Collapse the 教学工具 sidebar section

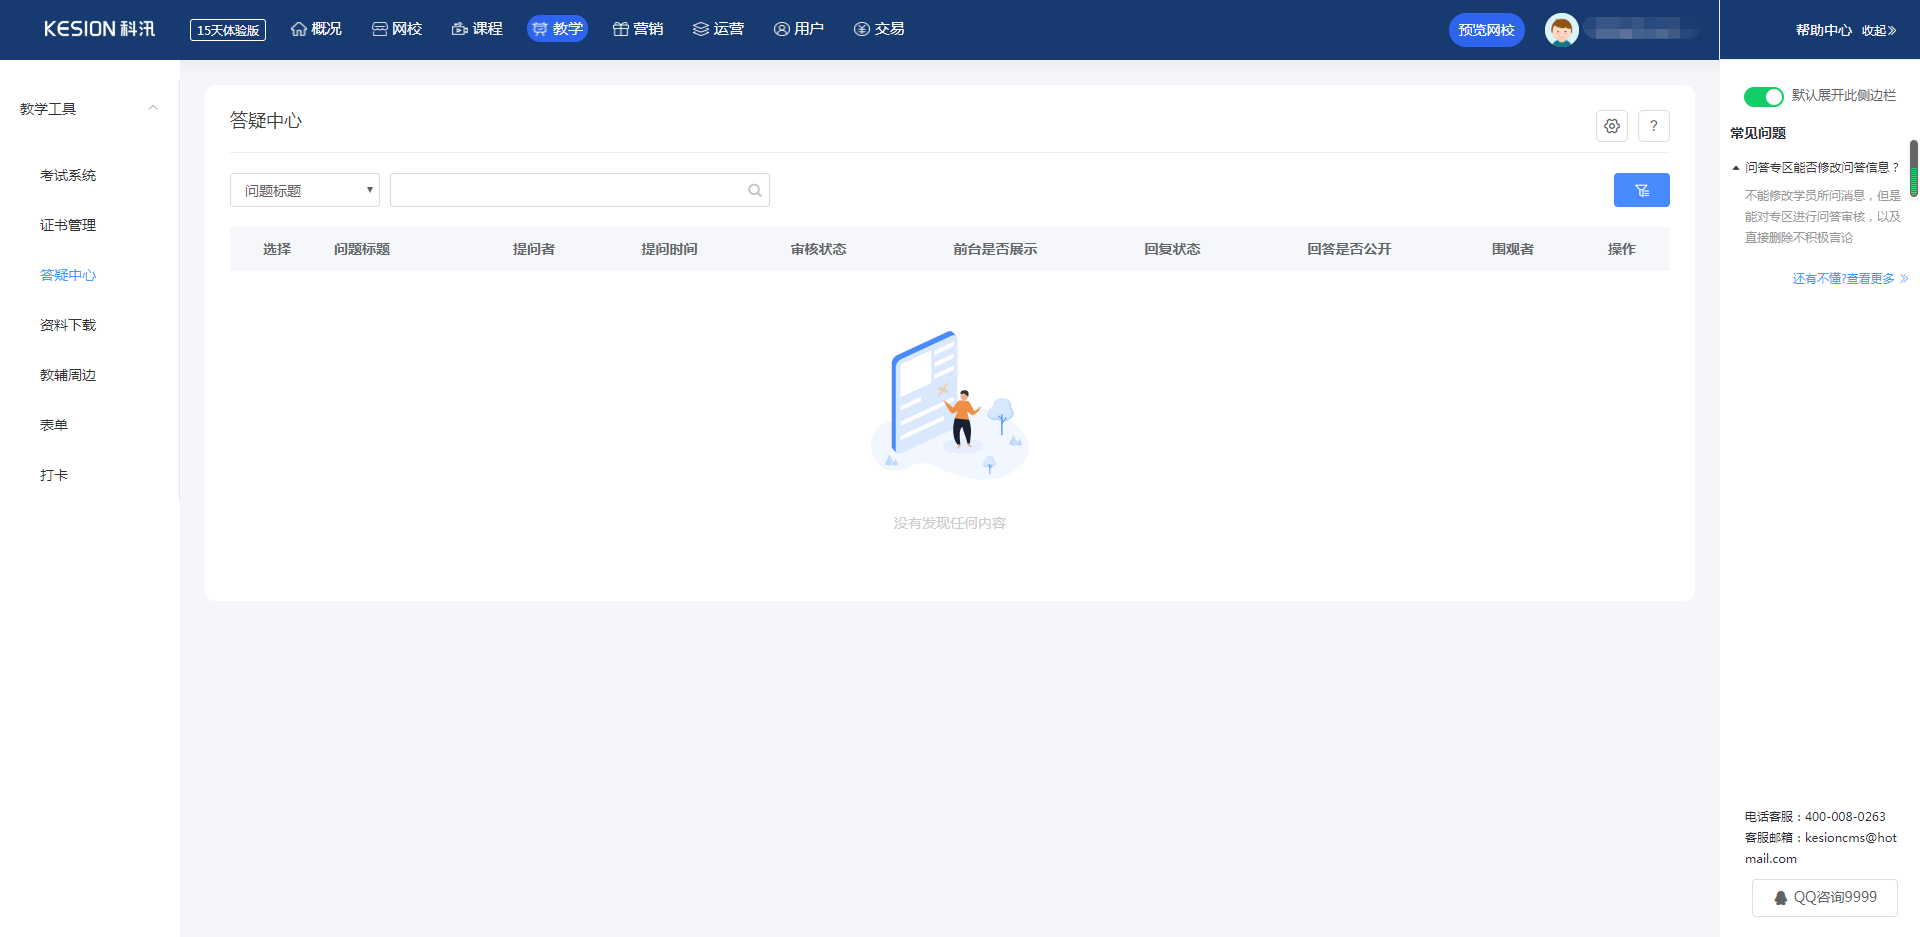coord(153,108)
